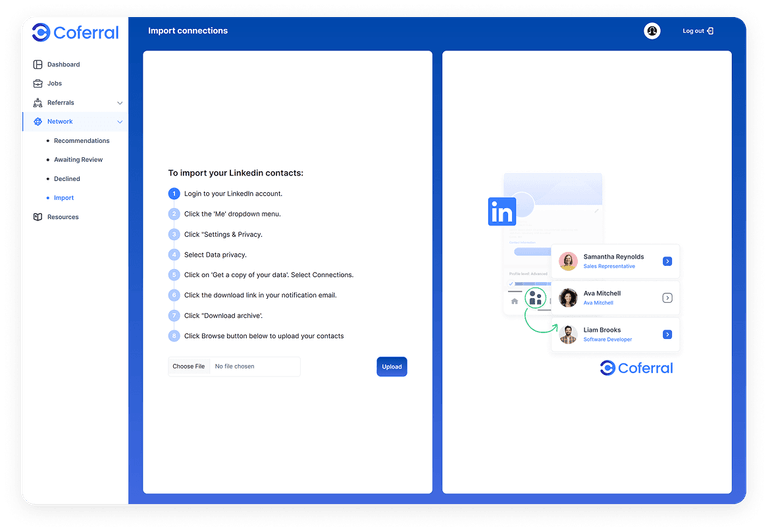The height and width of the screenshot is (531, 768).
Task: Click the circled people icon in the illustration
Action: tap(535, 298)
